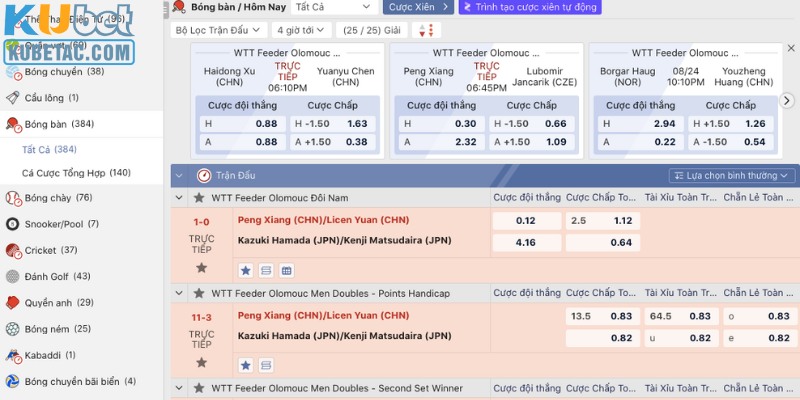Screen dimensions: 800x400
Task: Select under u 0.82 total odds
Action: (x=681, y=338)
